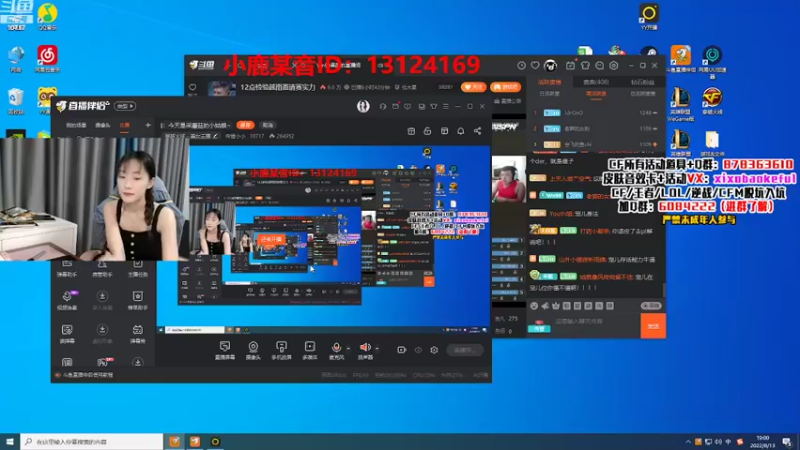Open the 视频连麦 tool
The height and width of the screenshot is (450, 800).
coord(67,301)
